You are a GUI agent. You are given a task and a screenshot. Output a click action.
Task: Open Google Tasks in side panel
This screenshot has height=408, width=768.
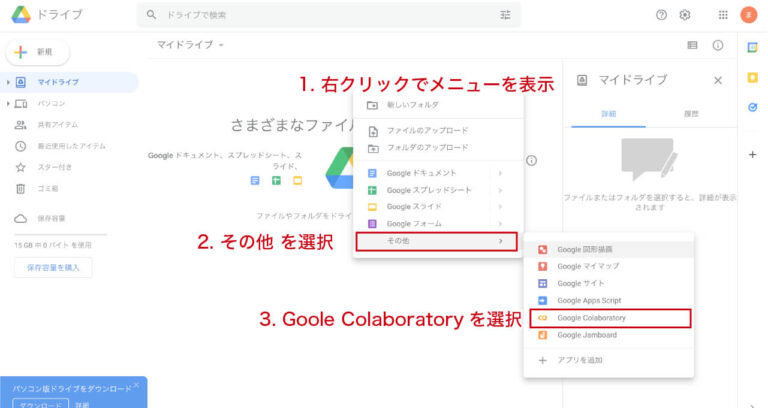752,107
